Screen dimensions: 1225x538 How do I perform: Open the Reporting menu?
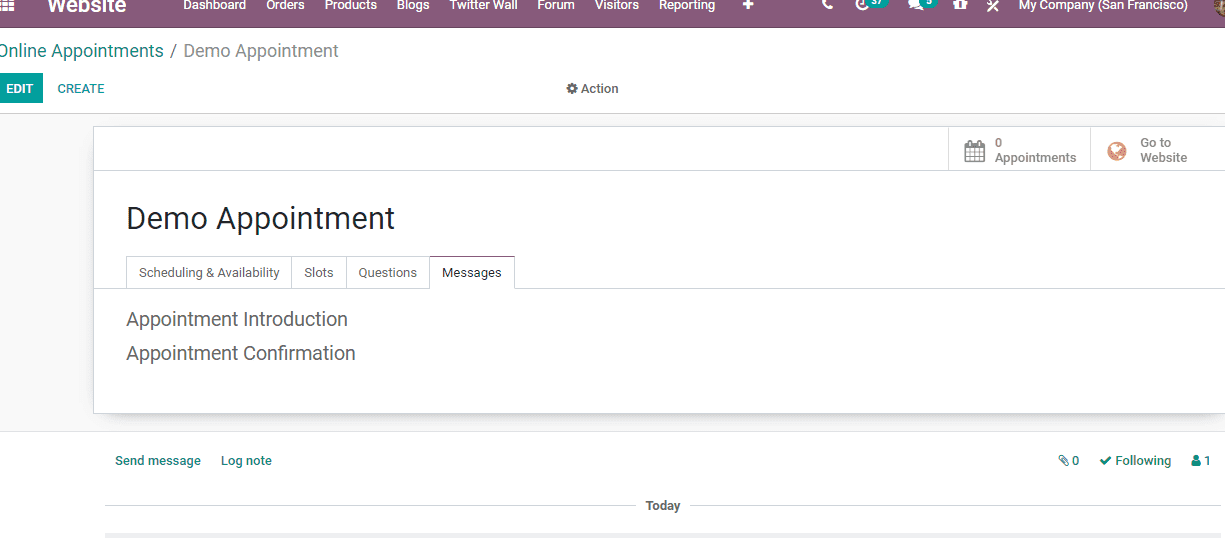tap(687, 5)
